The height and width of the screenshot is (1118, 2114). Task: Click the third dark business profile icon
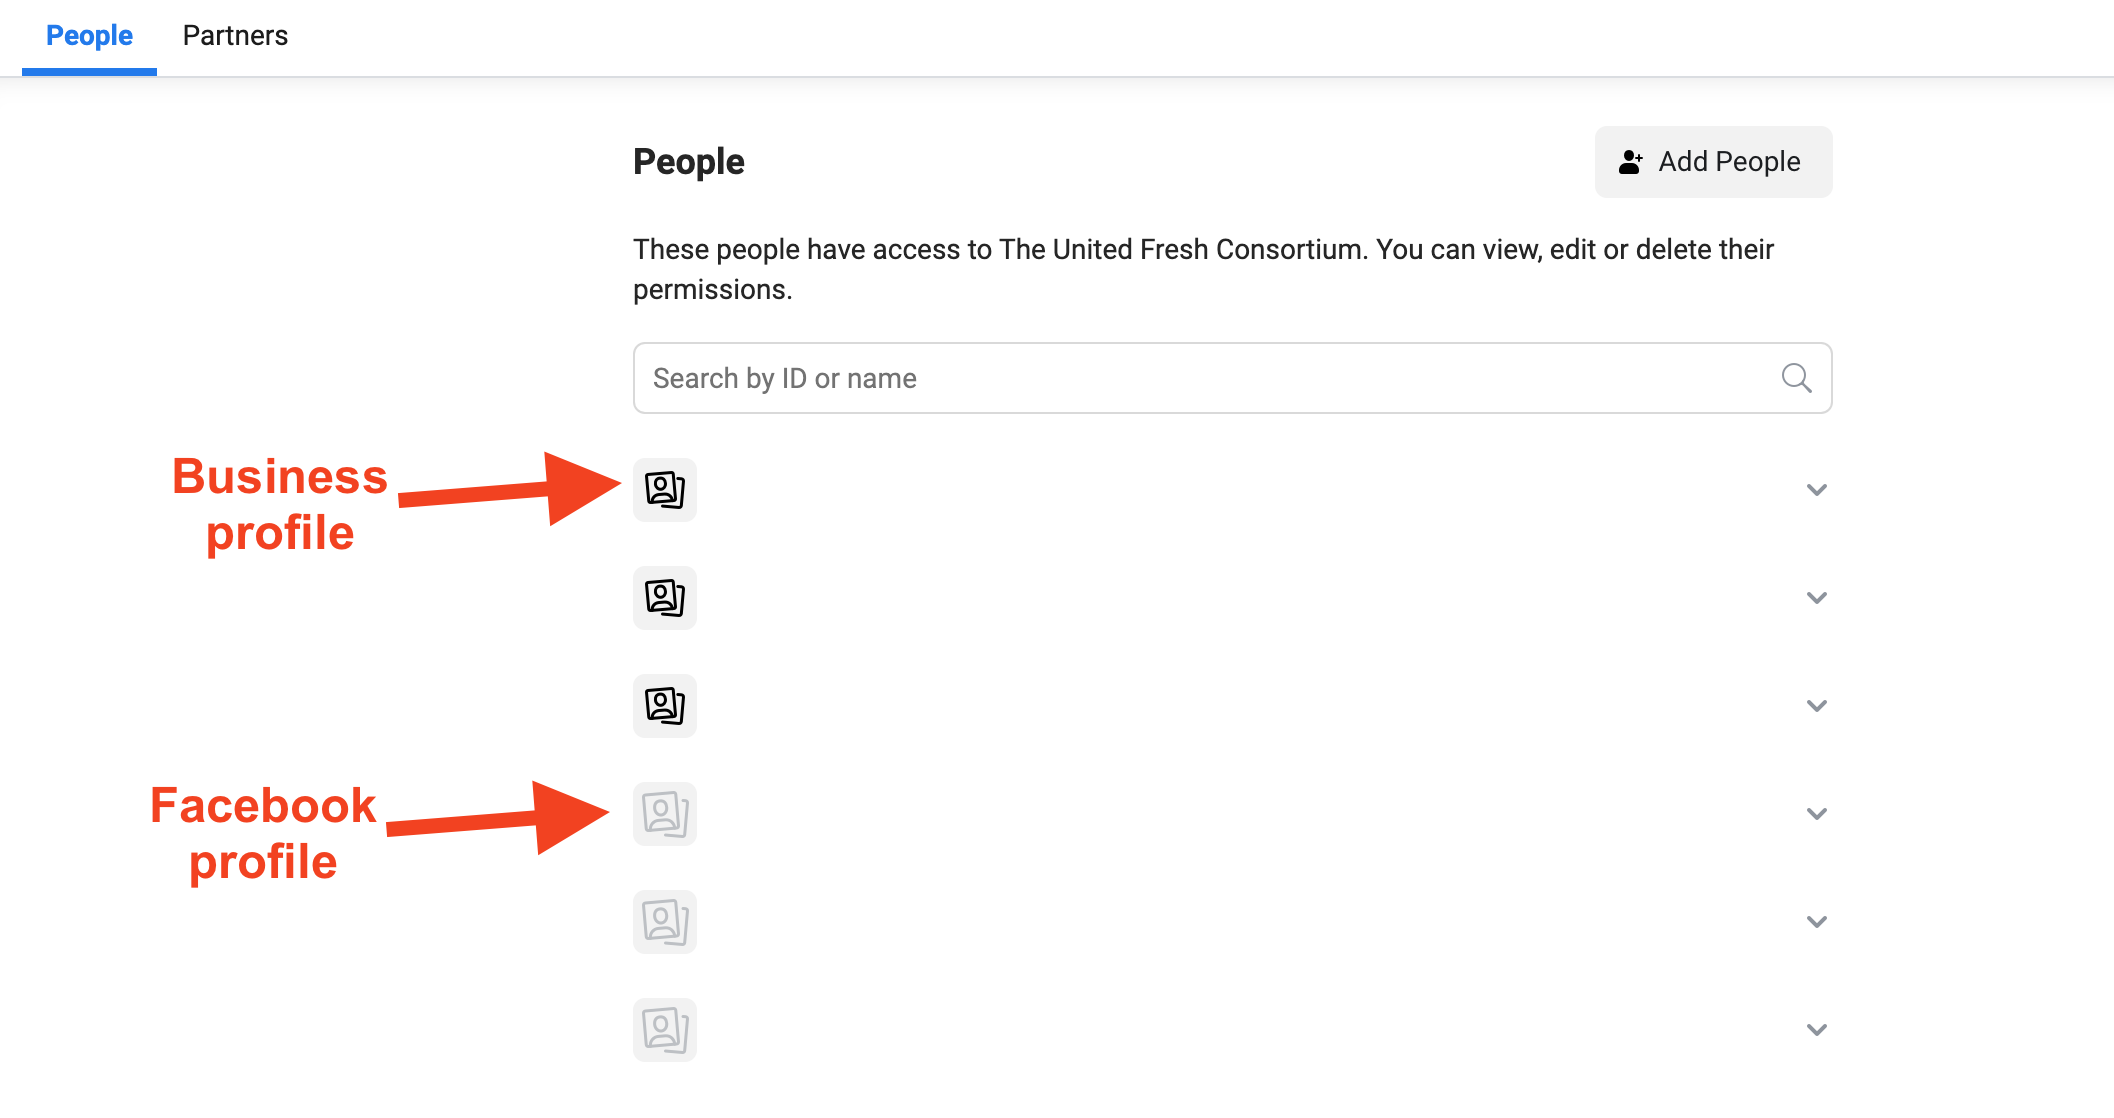[x=665, y=706]
